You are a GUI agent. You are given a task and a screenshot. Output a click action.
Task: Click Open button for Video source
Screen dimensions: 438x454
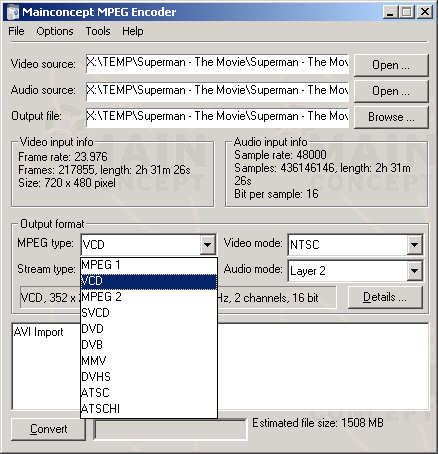coord(391,65)
